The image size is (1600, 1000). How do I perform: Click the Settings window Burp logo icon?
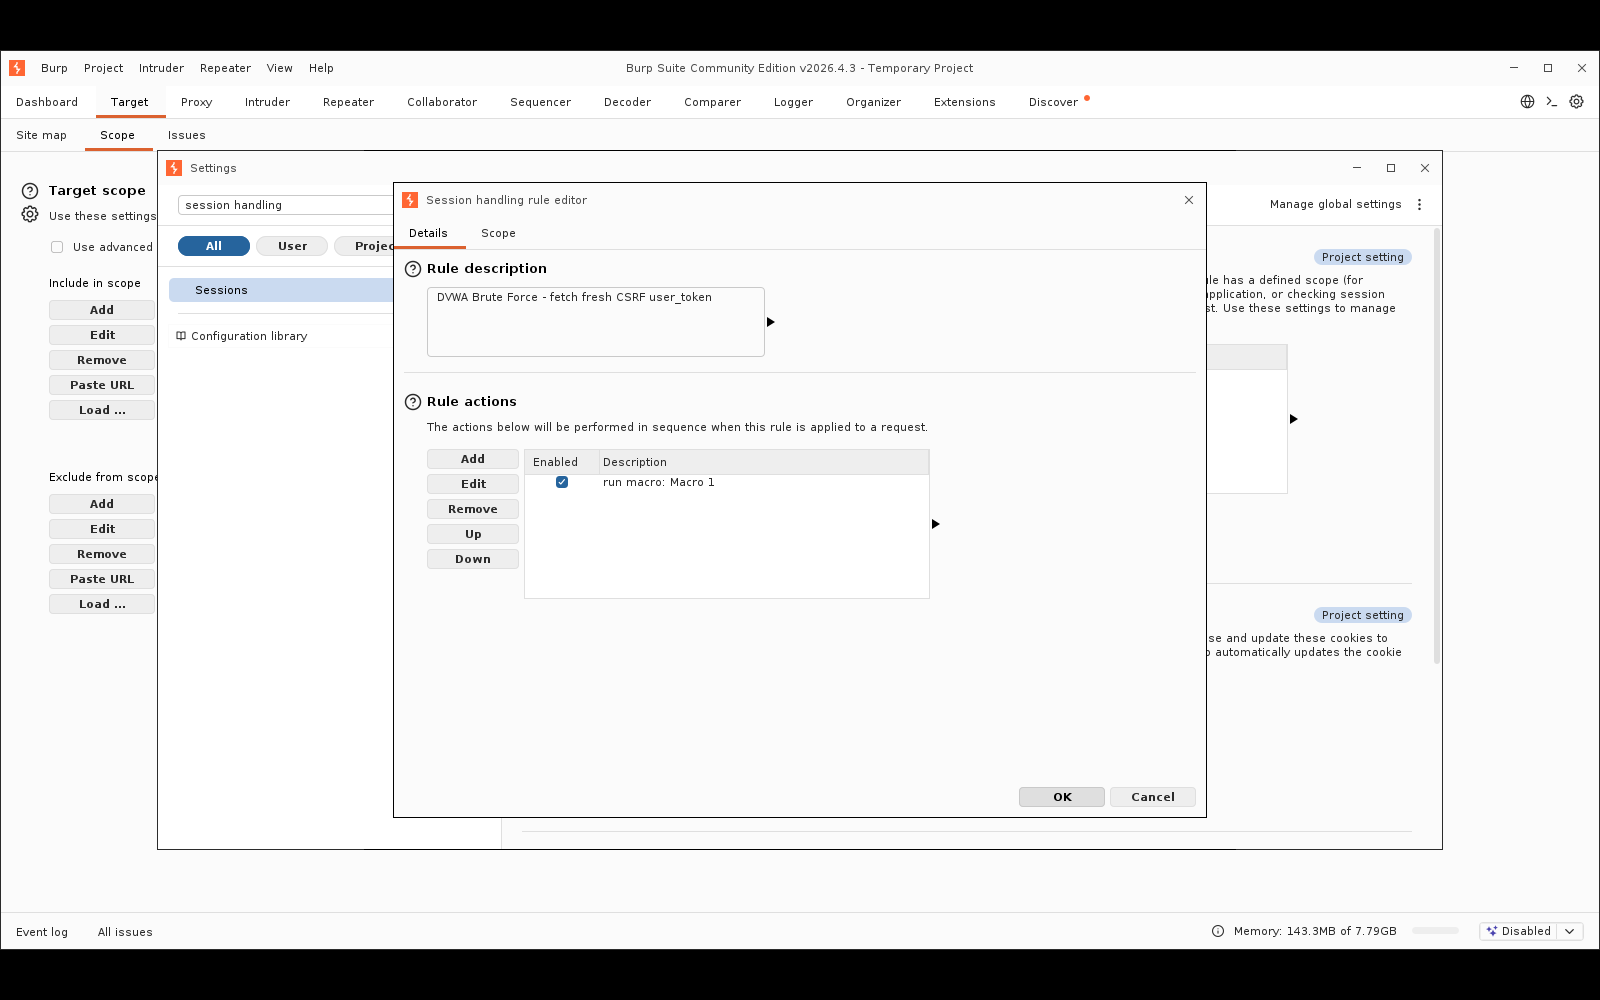[174, 168]
